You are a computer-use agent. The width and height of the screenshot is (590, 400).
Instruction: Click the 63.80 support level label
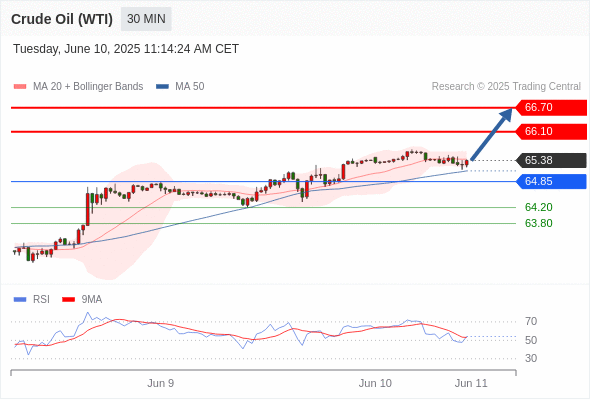pyautogui.click(x=538, y=224)
